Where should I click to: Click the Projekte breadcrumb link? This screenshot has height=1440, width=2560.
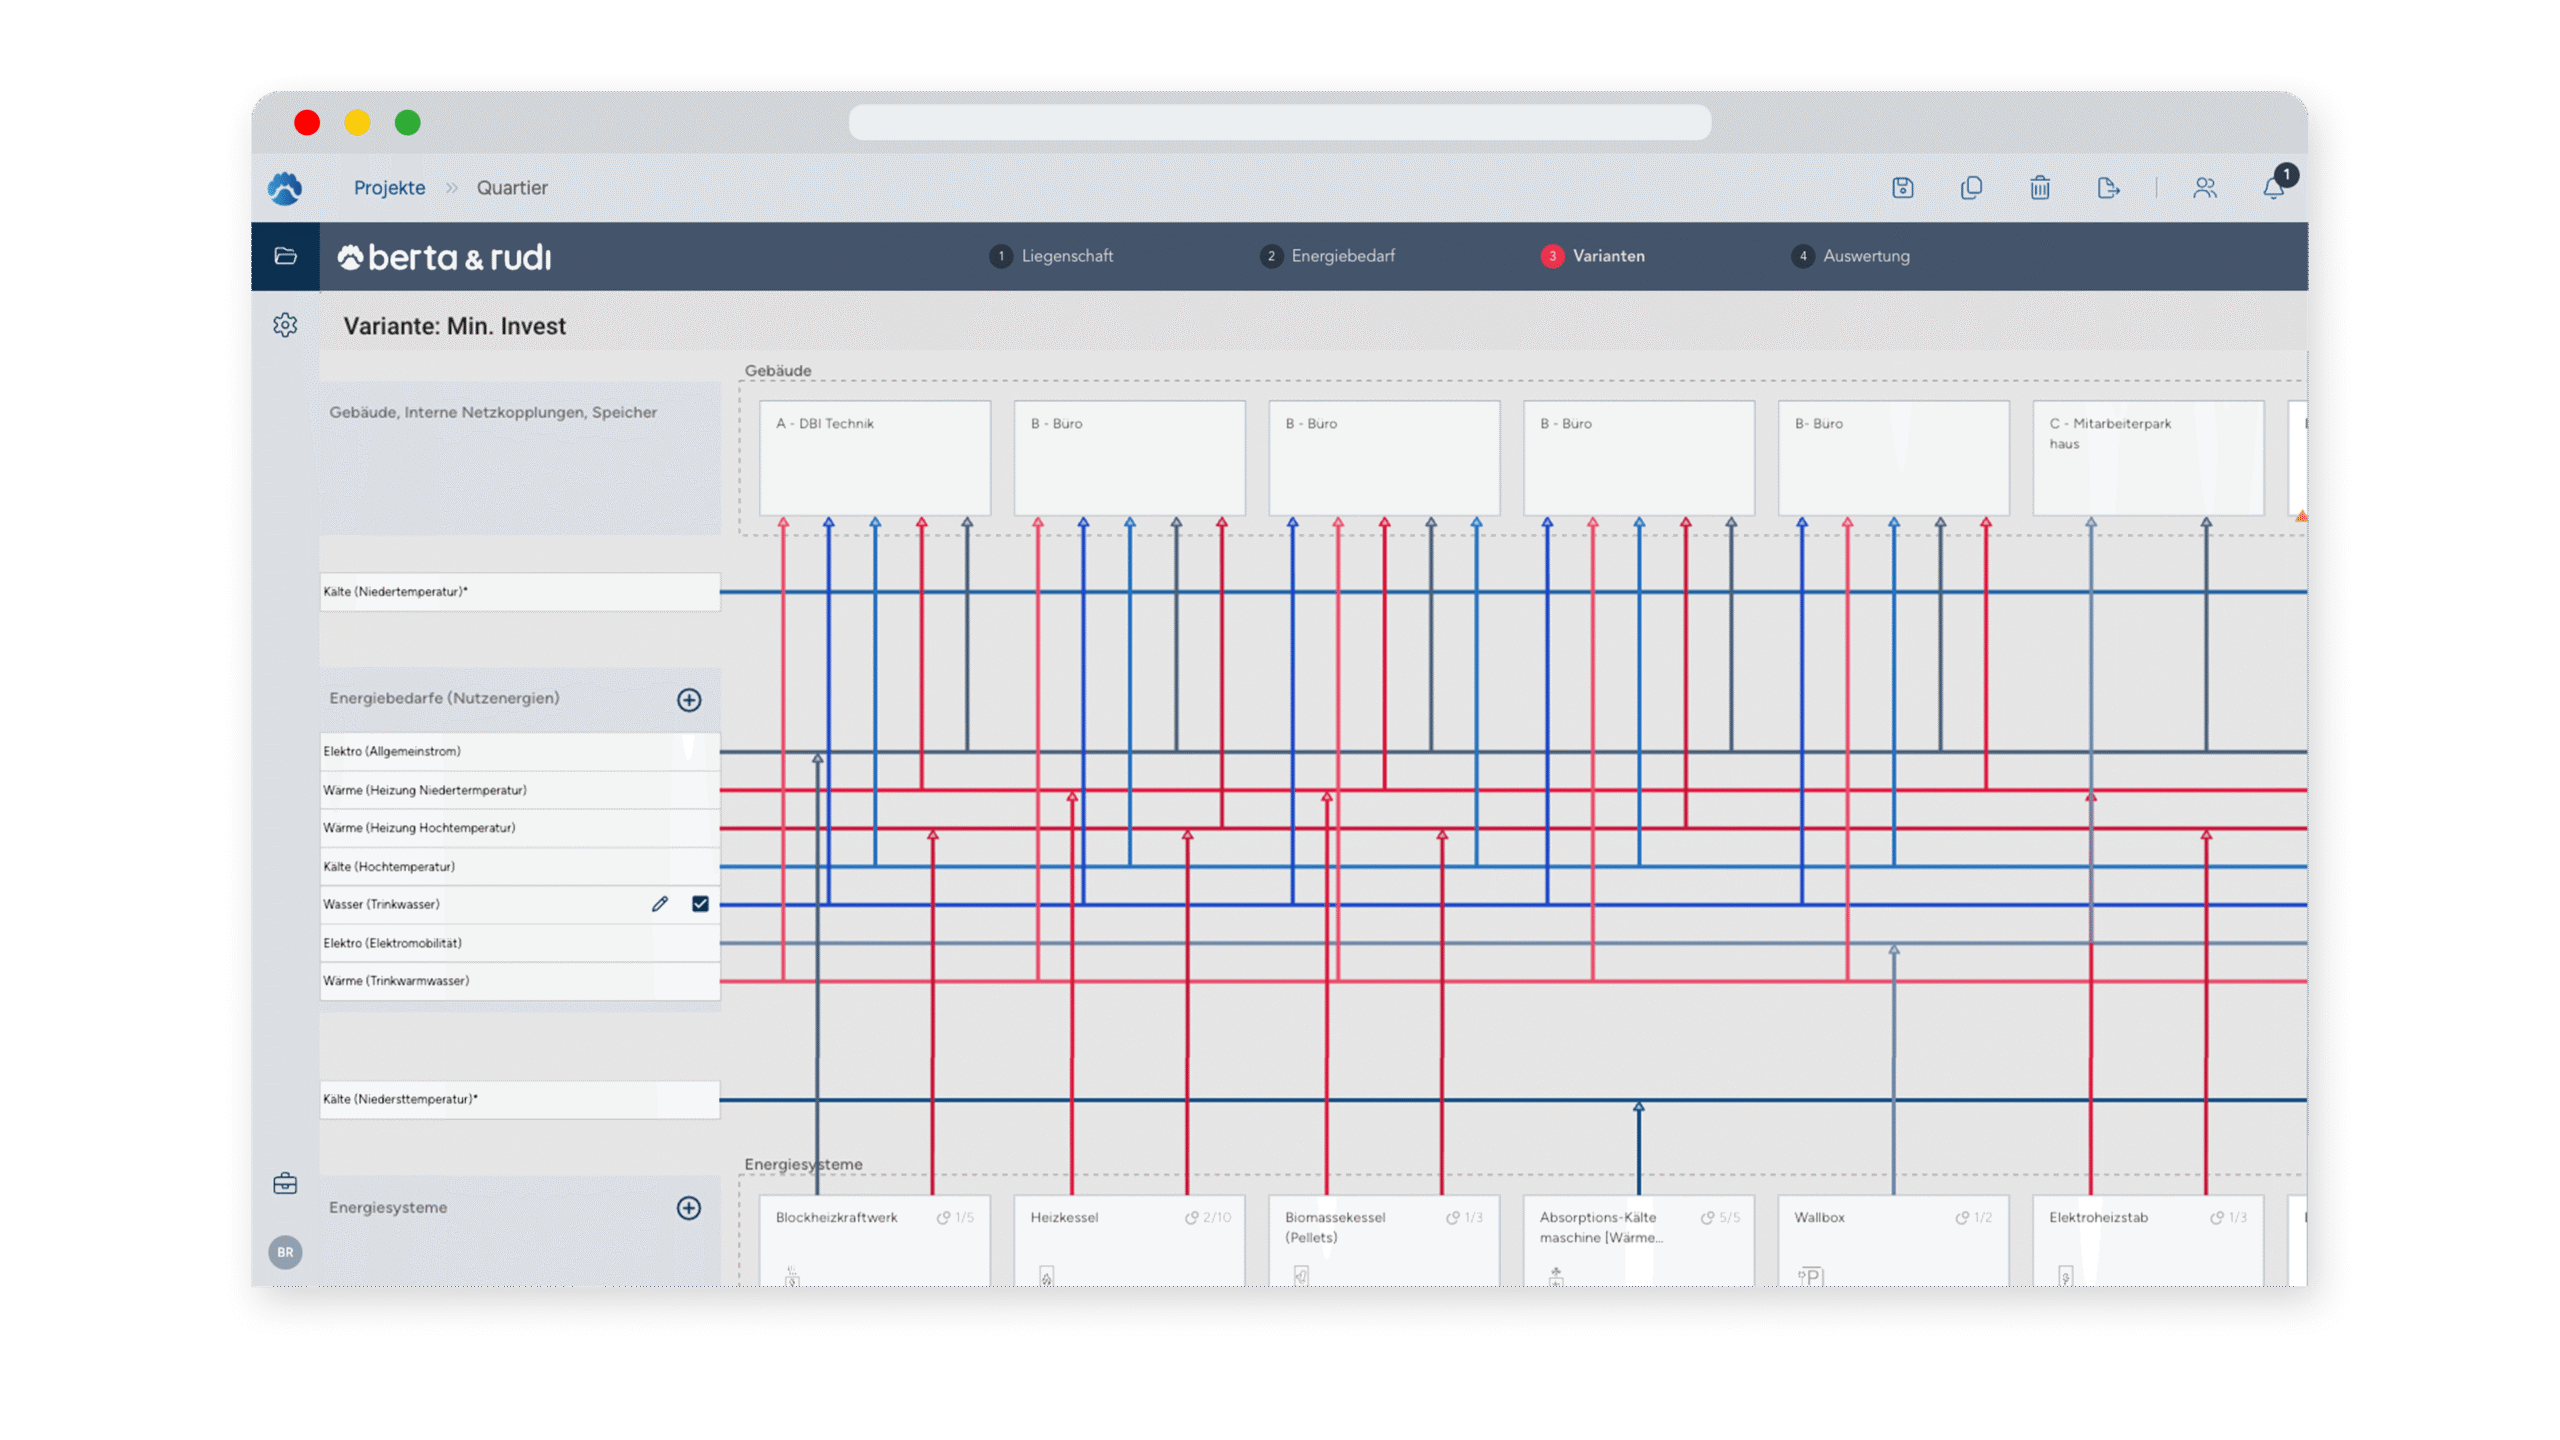pos(389,188)
